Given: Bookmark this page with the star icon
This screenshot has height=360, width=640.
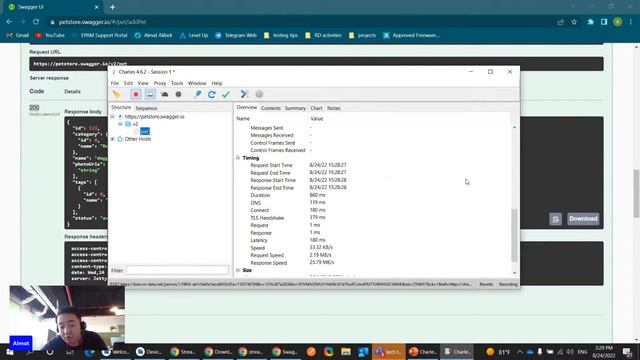Looking at the screenshot, I should tap(574, 22).
